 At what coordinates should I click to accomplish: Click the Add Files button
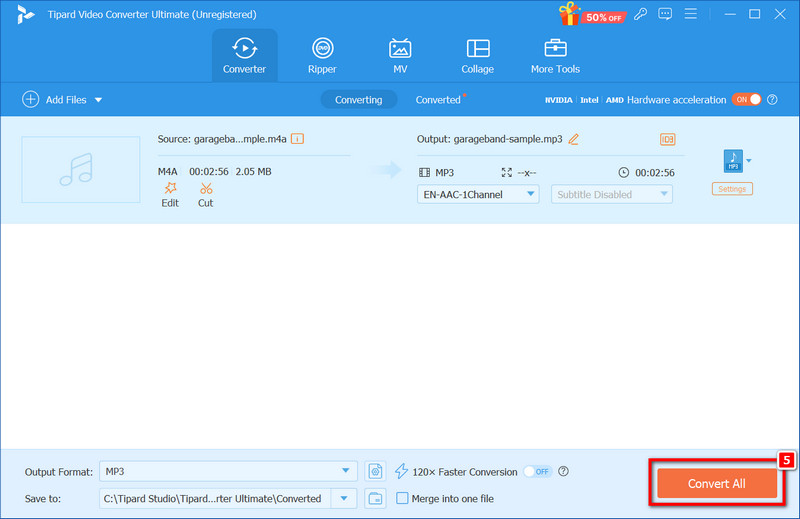pos(55,100)
